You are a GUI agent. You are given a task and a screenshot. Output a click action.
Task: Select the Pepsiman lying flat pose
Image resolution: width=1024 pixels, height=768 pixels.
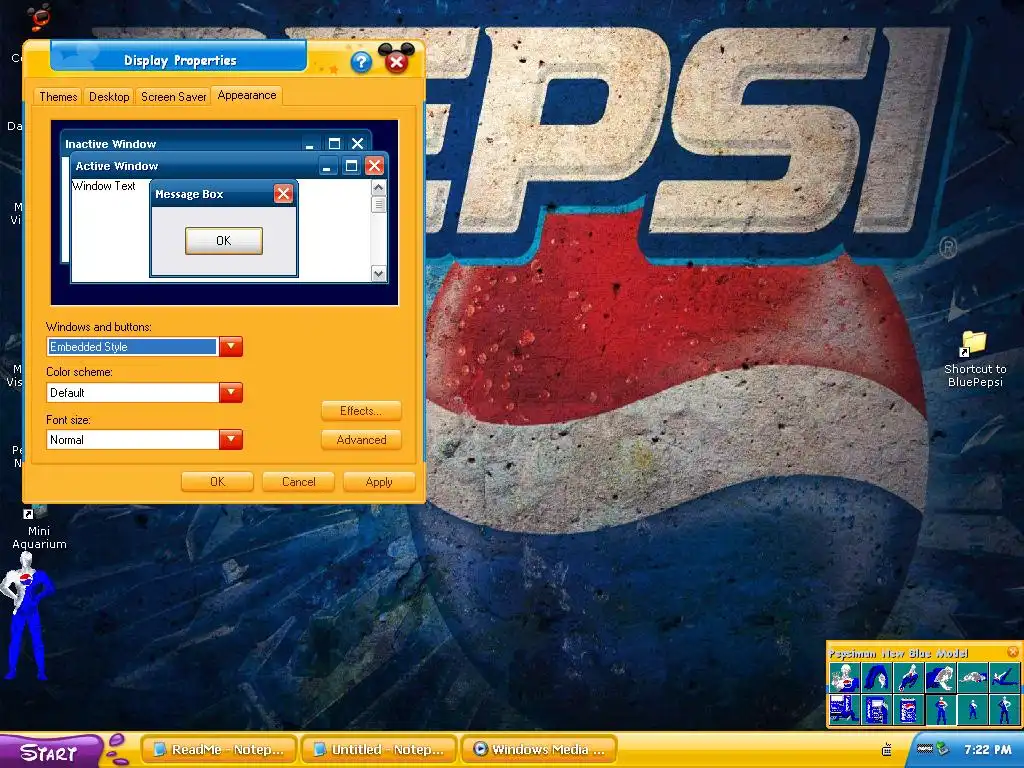(x=972, y=677)
